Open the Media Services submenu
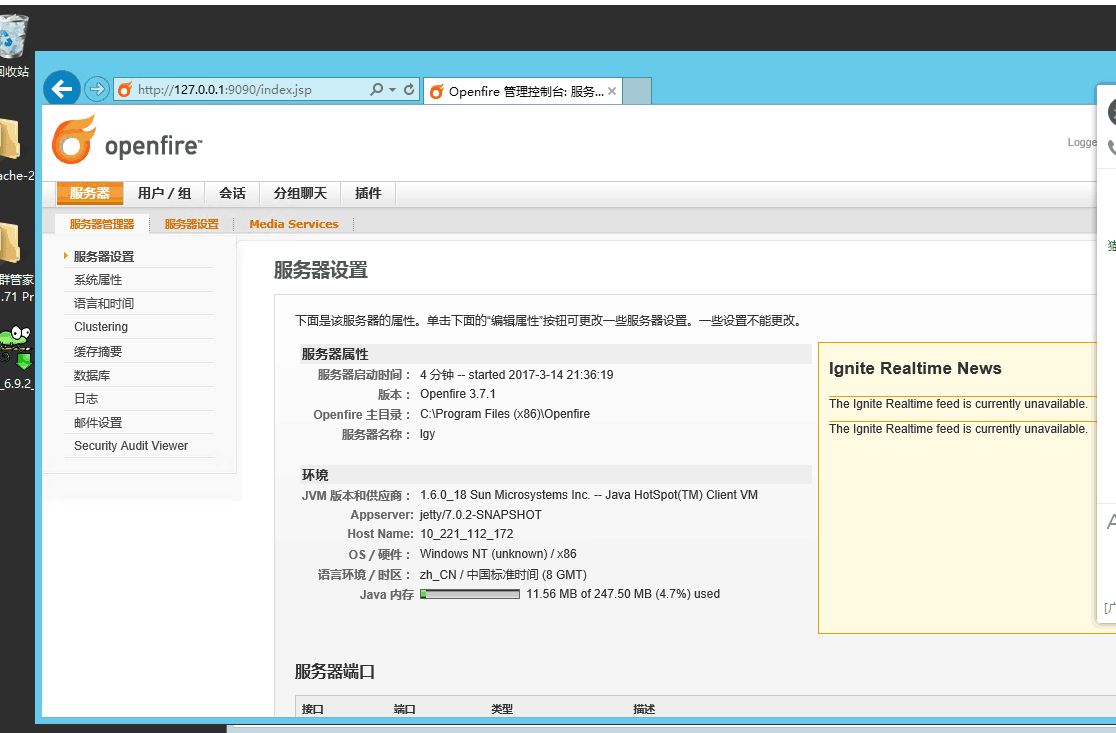The width and height of the screenshot is (1116, 733). pos(294,224)
